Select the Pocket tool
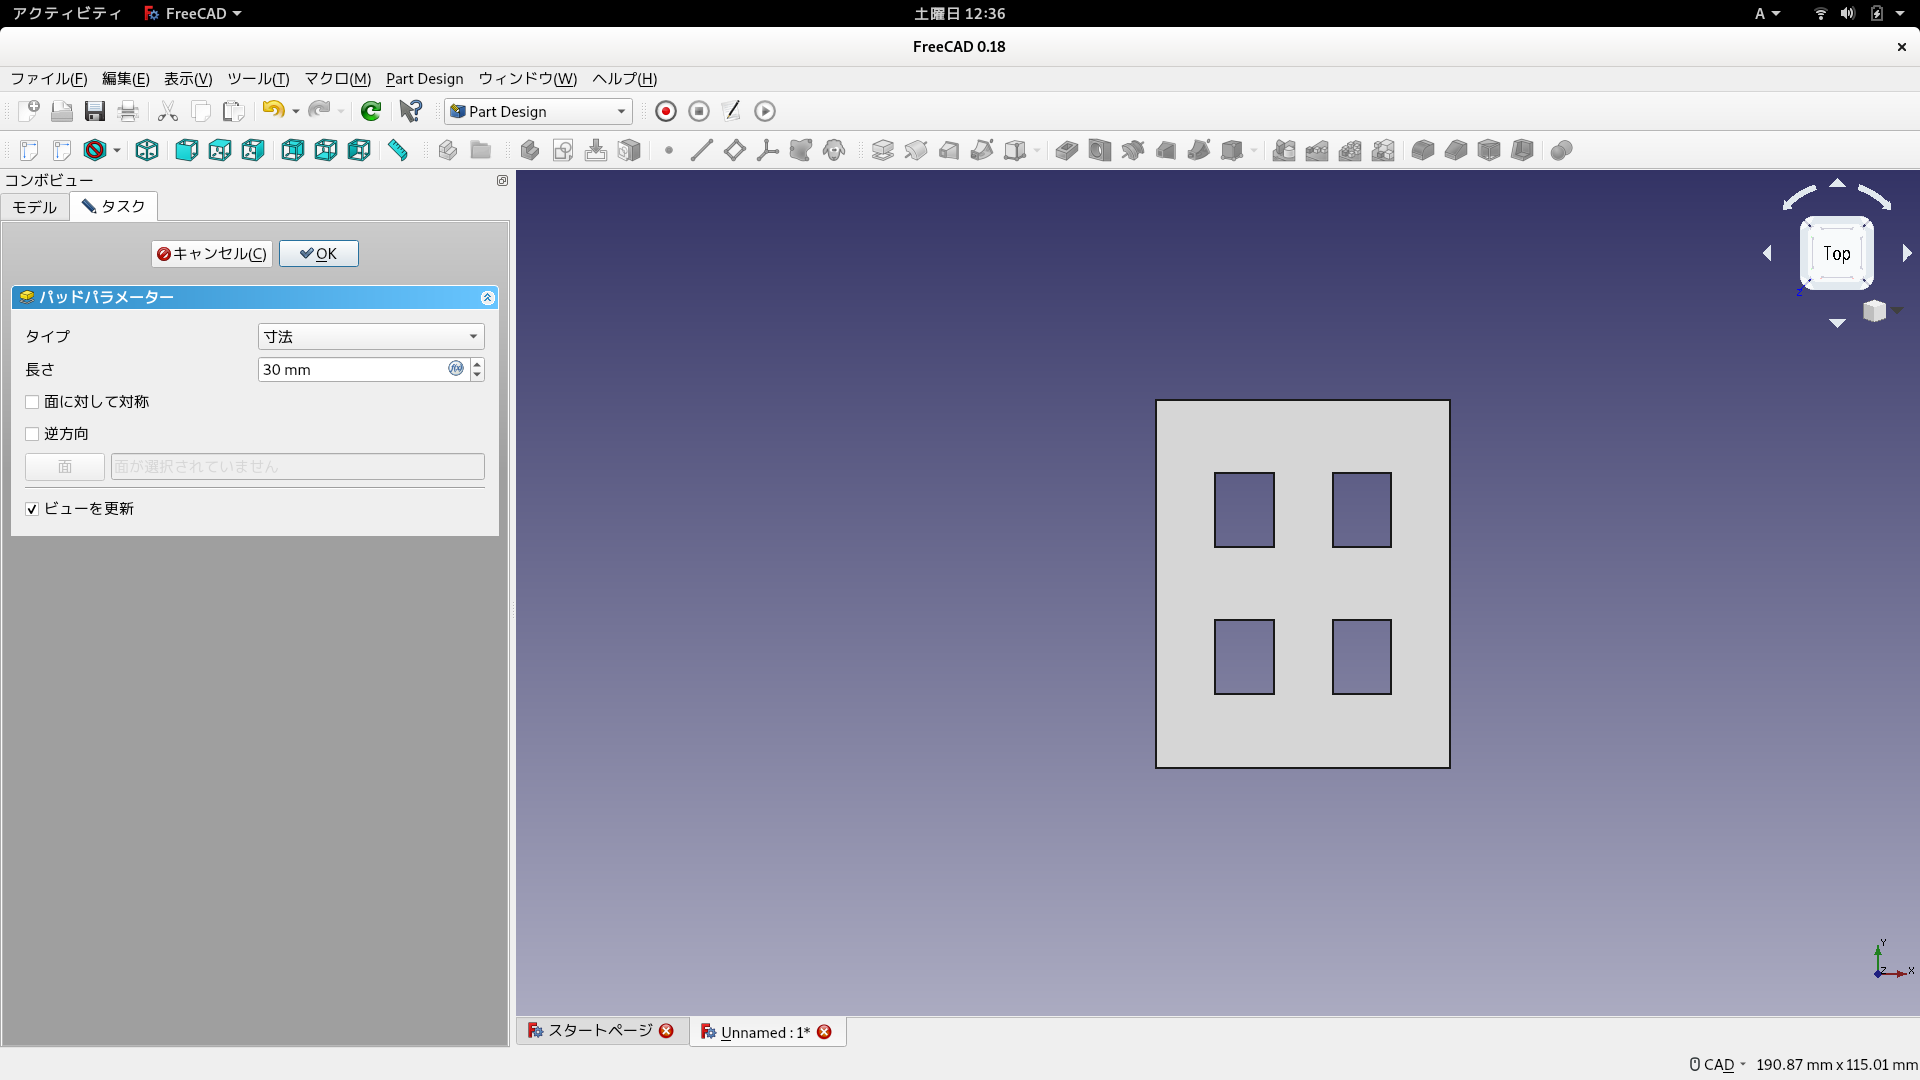This screenshot has width=1920, height=1080. 1066,150
